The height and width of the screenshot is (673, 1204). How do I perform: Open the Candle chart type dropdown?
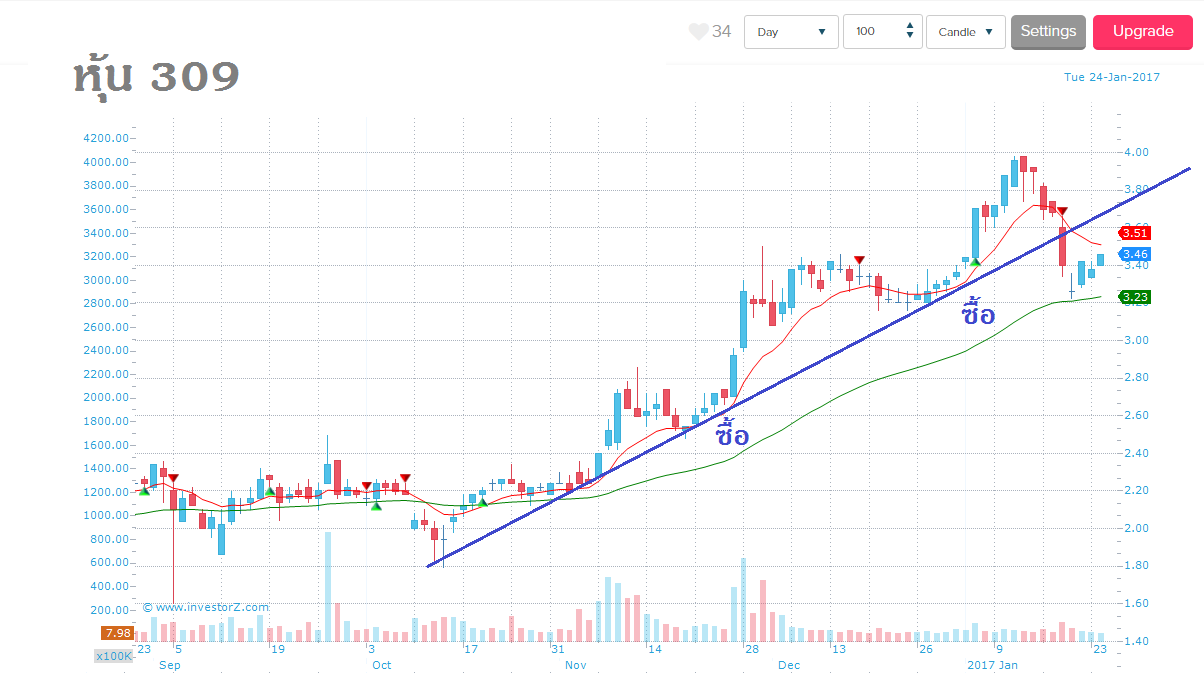(965, 32)
